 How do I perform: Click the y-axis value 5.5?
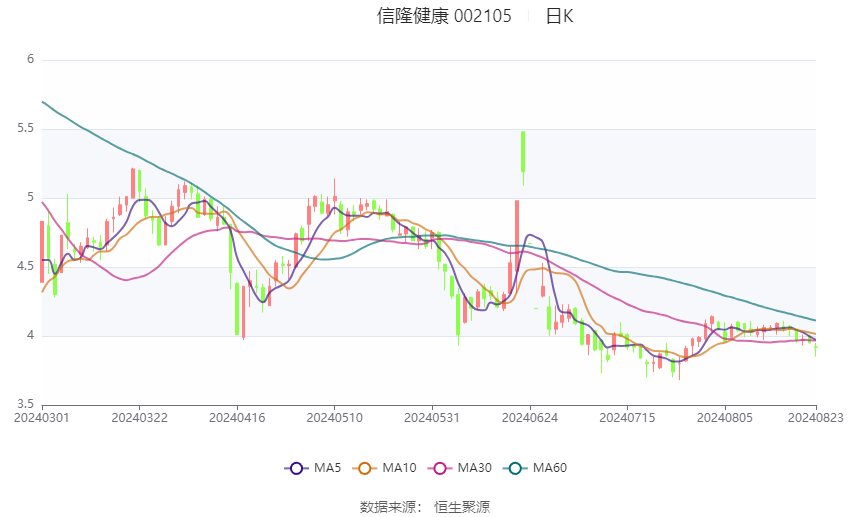pos(25,128)
